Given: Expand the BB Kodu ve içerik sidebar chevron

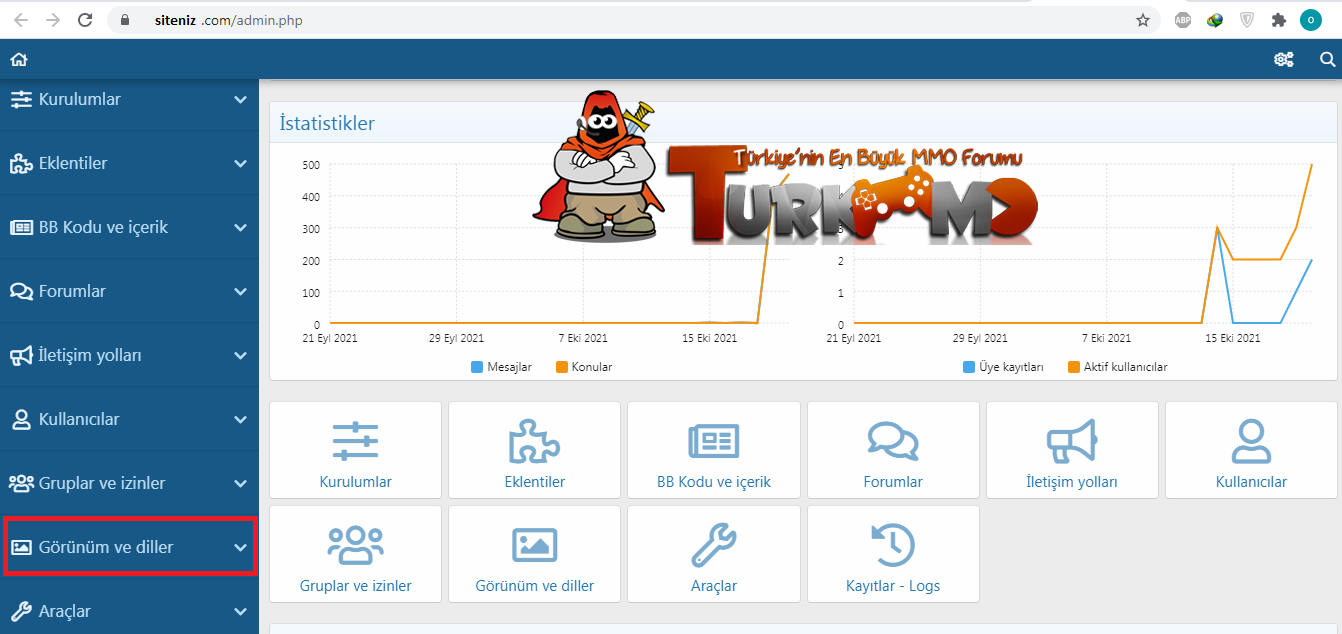Looking at the screenshot, I should 240,227.
